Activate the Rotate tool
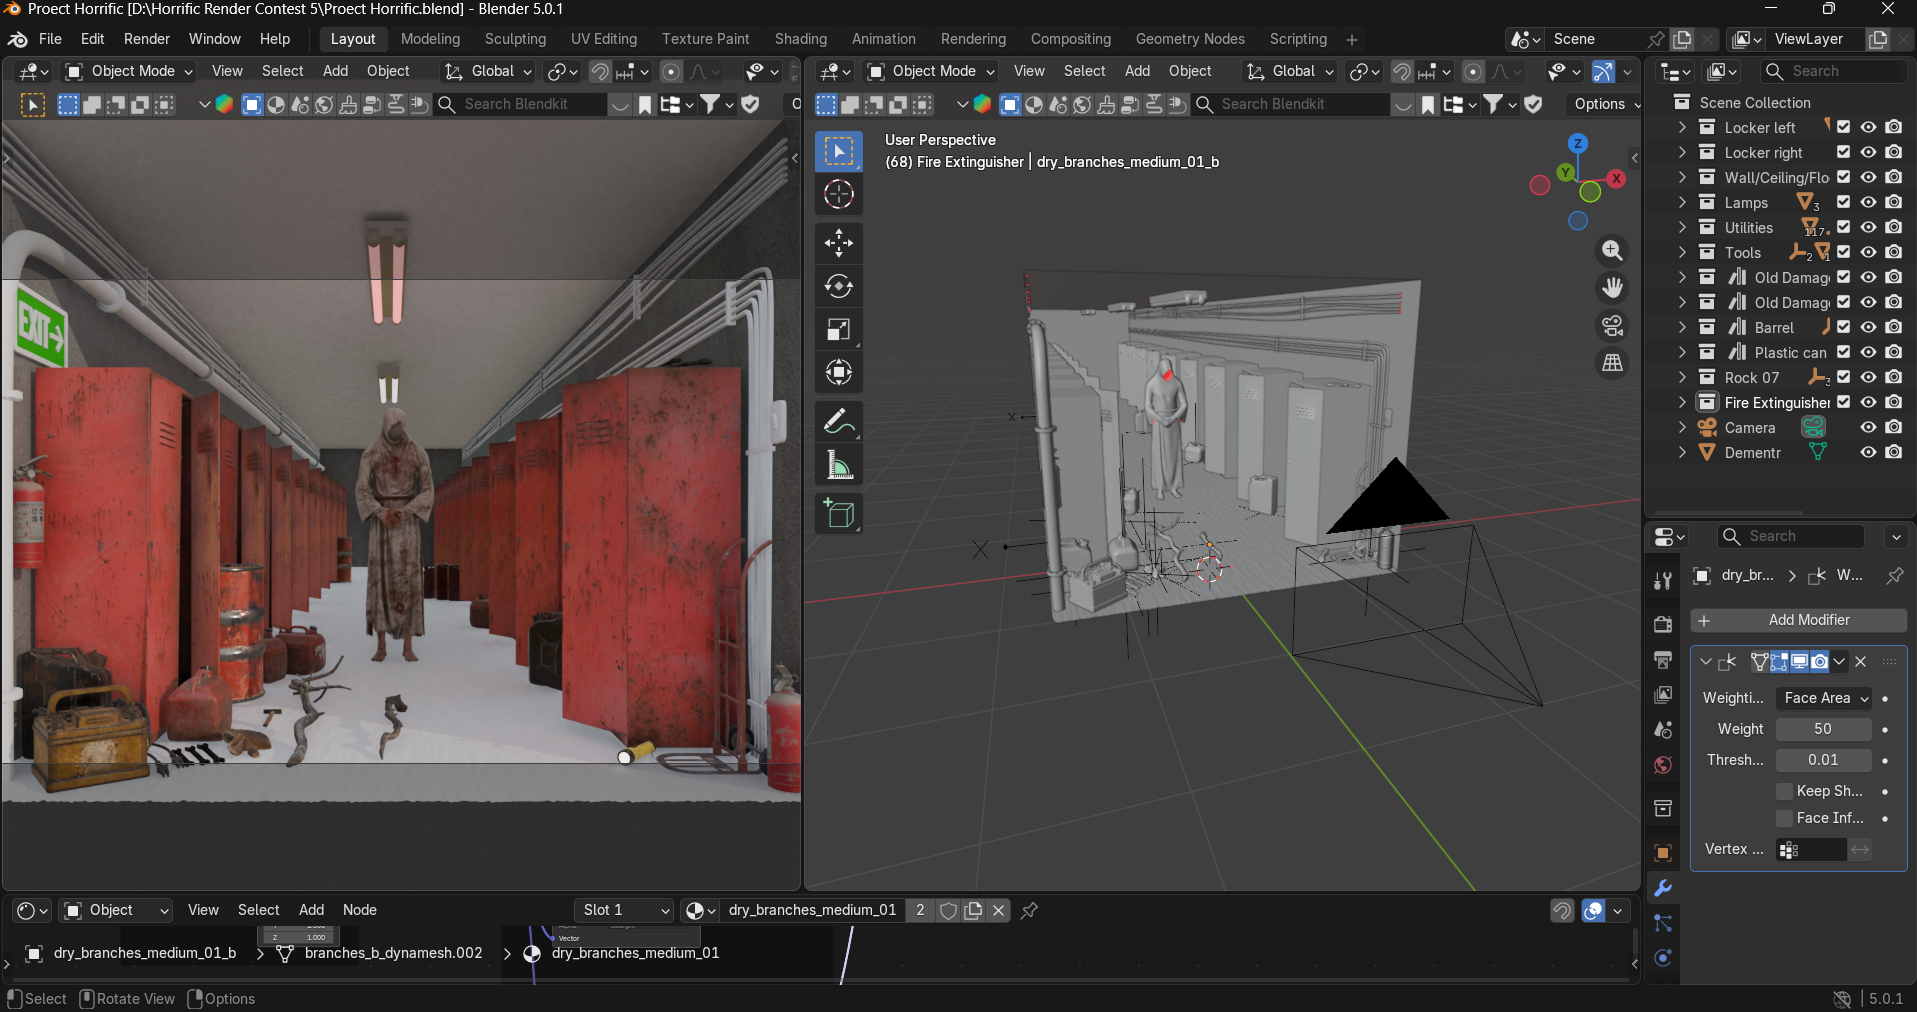Image resolution: width=1917 pixels, height=1012 pixels. [x=838, y=287]
